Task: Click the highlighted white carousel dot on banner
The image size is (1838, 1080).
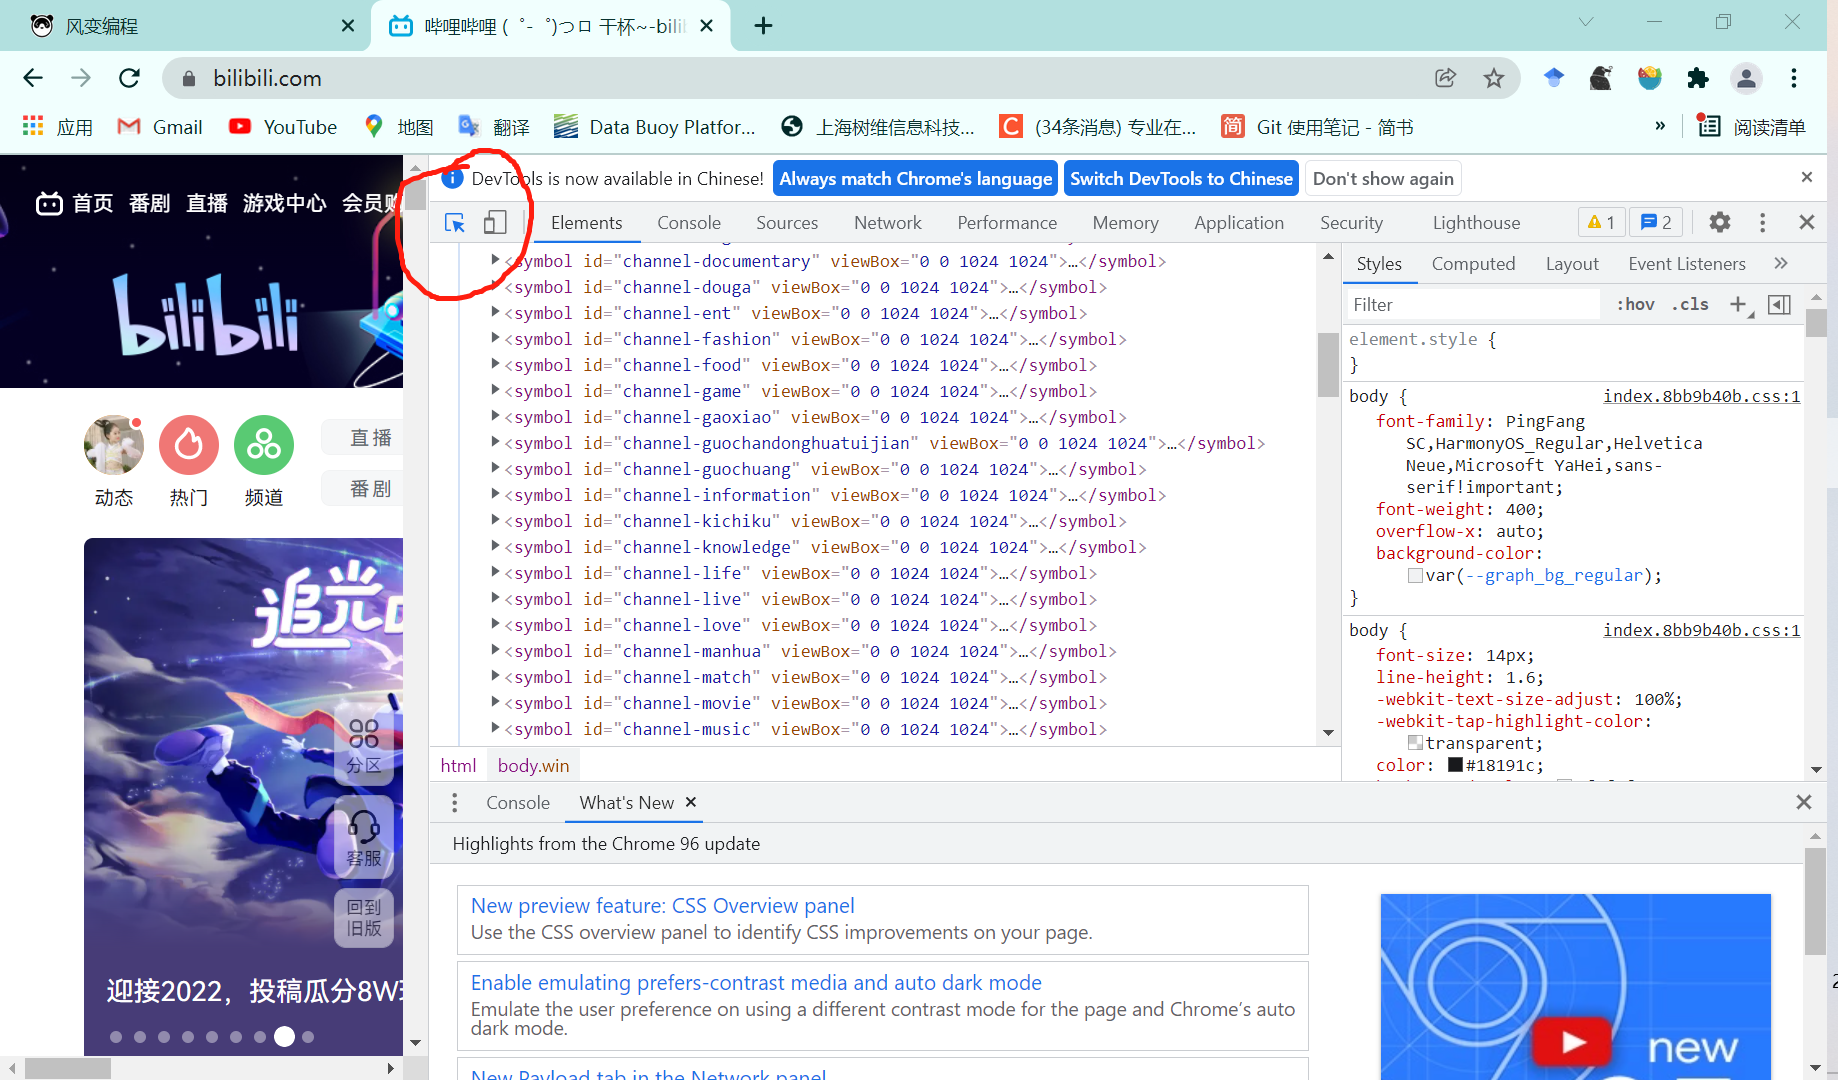Action: coord(285,1036)
